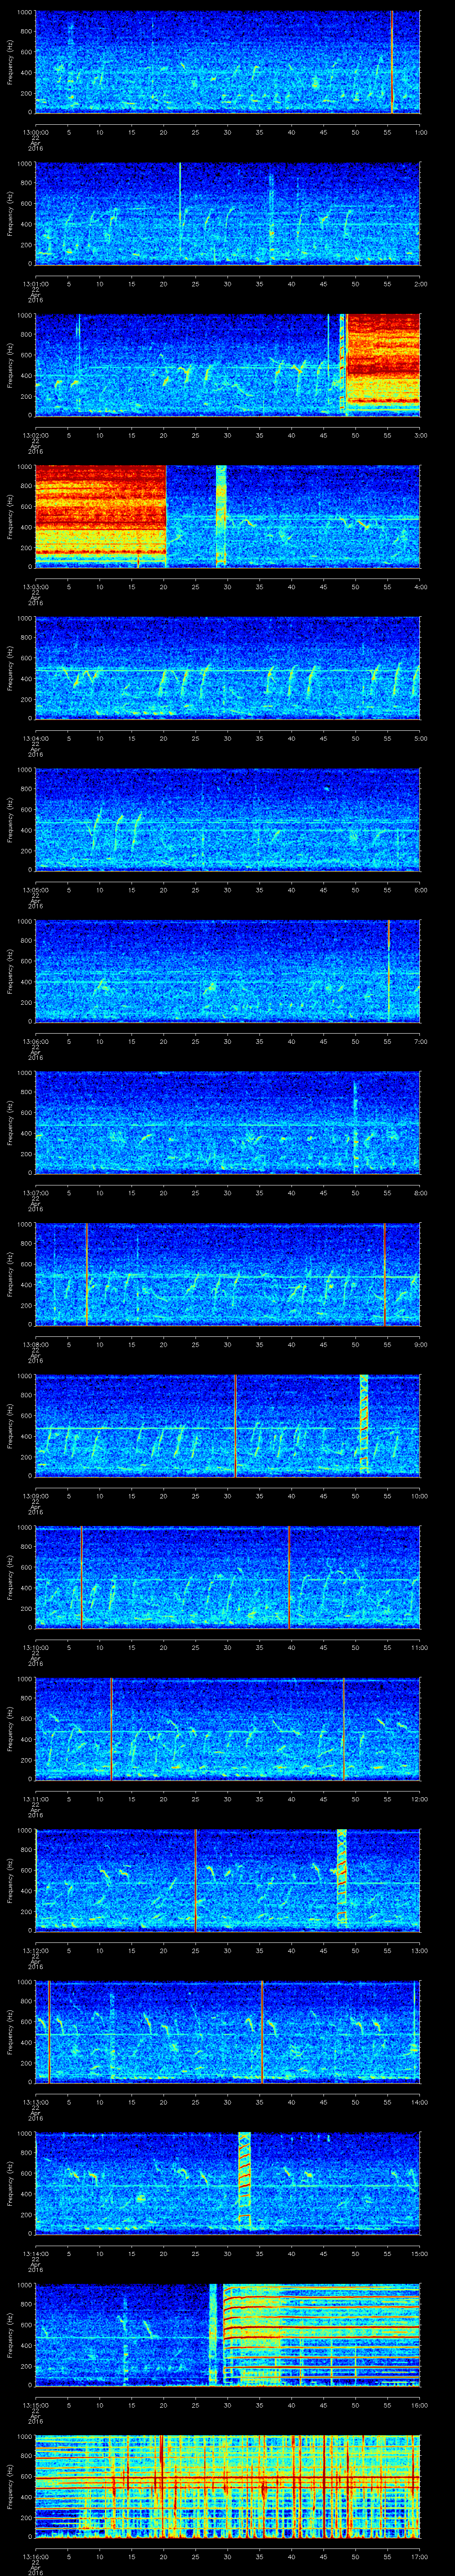Select the spectrogram panel starting at 13:00:00
The width and height of the screenshot is (455, 2576).
pyautogui.click(x=228, y=62)
